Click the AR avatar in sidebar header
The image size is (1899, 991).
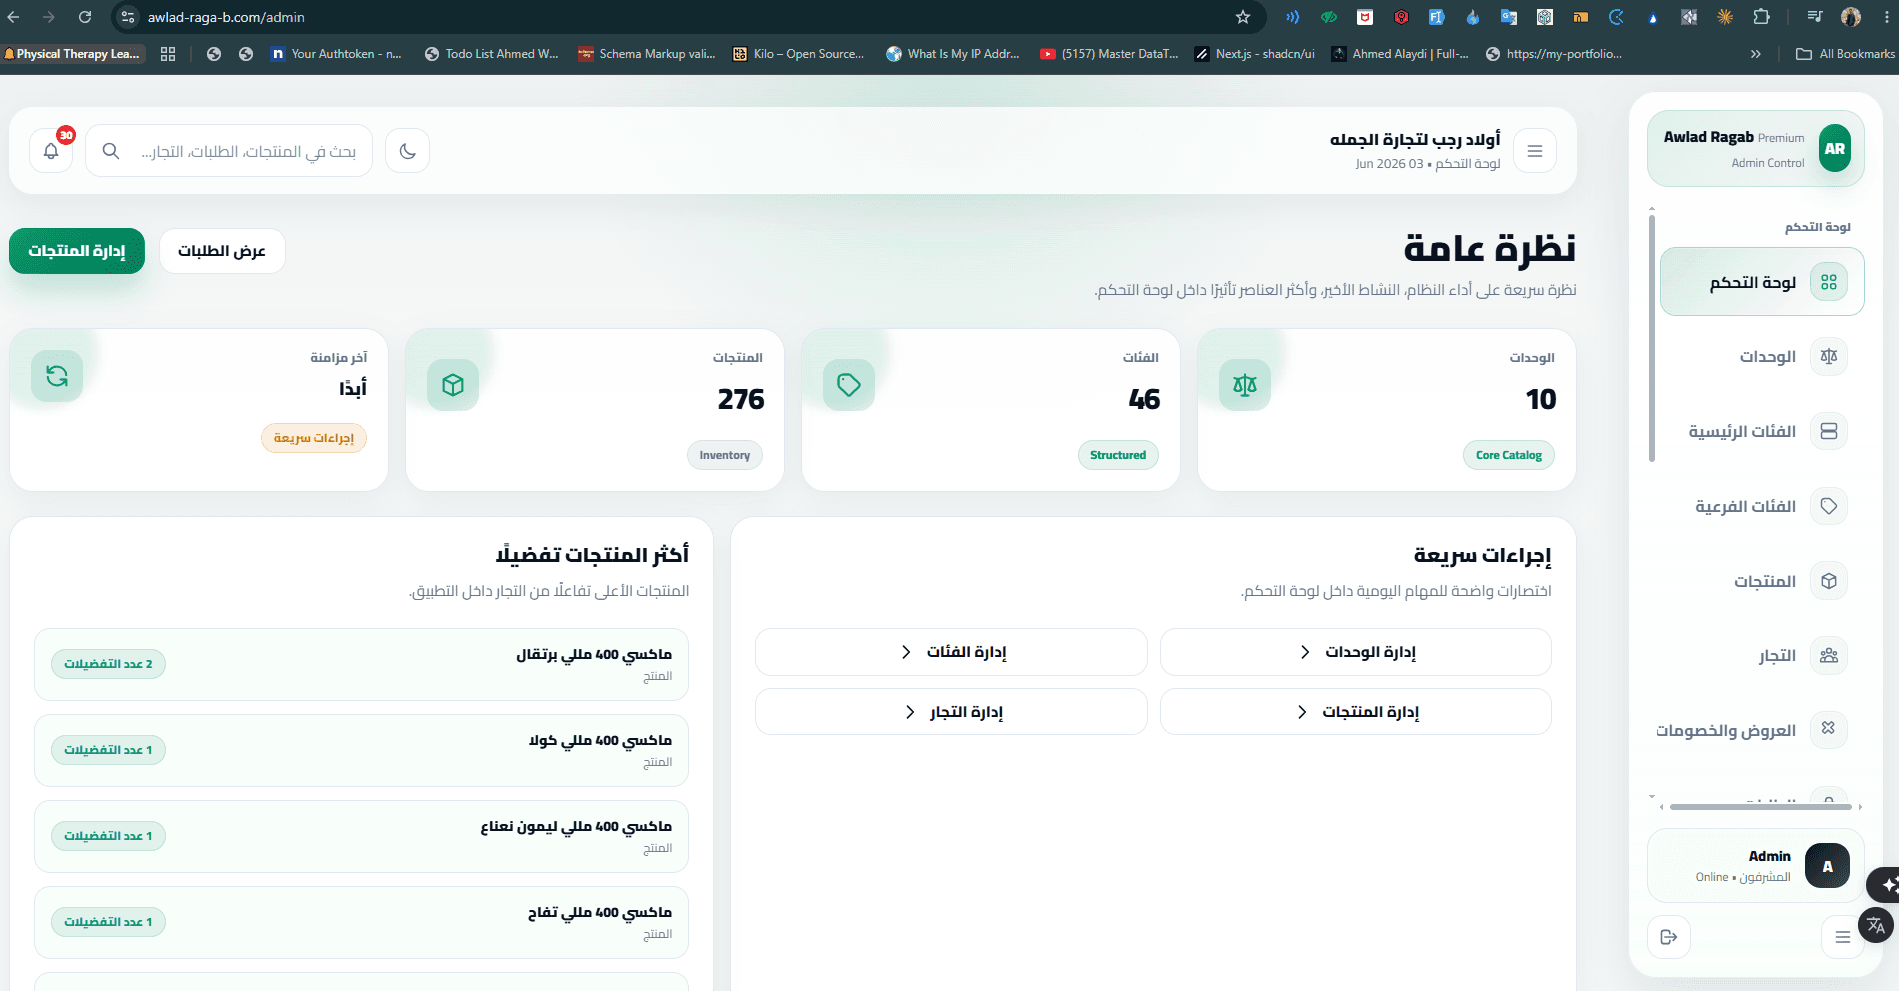[1835, 148]
